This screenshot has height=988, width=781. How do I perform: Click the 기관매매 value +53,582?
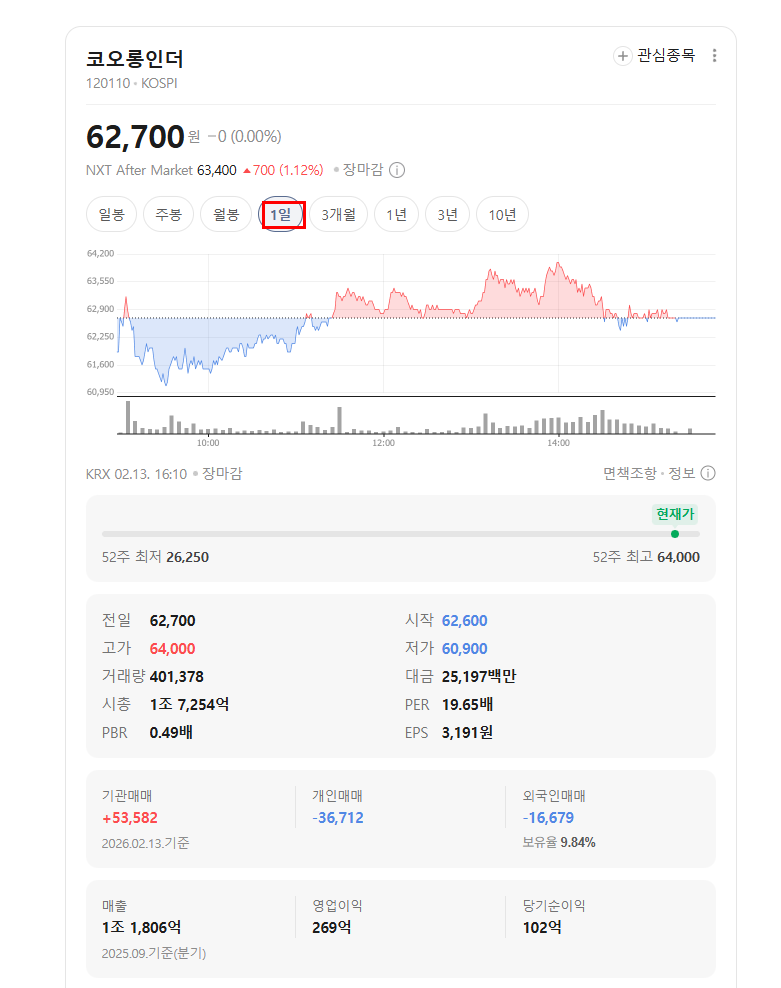[130, 818]
